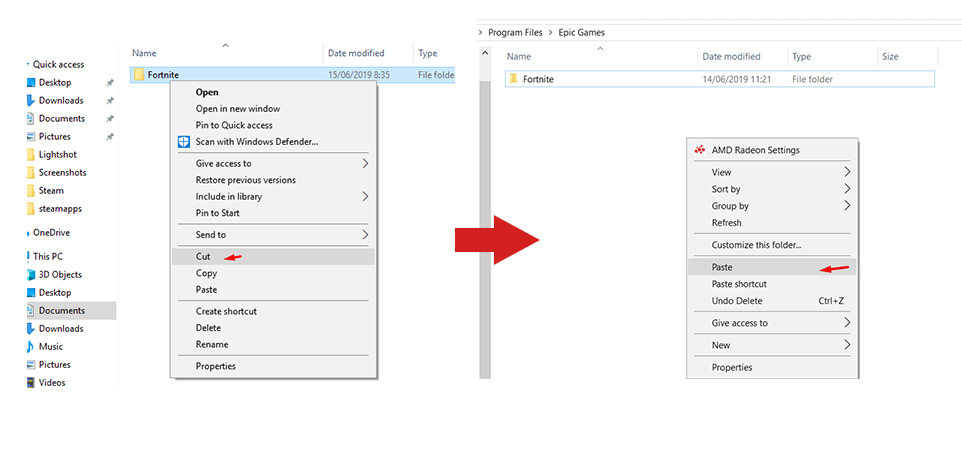Unpin Pictures using its pin icon
Image resolution: width=962 pixels, height=471 pixels.
pos(110,136)
